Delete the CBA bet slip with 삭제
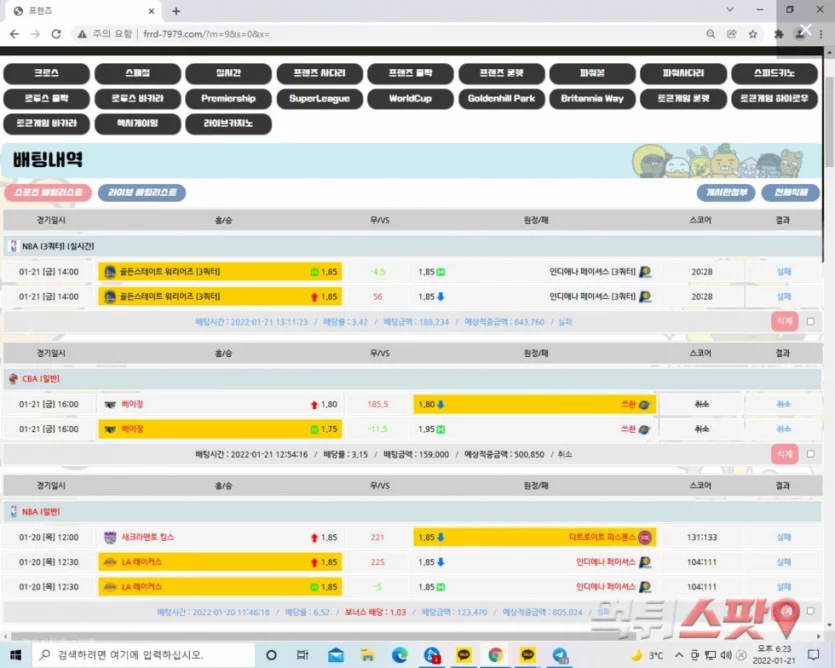The width and height of the screenshot is (835, 668). click(x=784, y=454)
